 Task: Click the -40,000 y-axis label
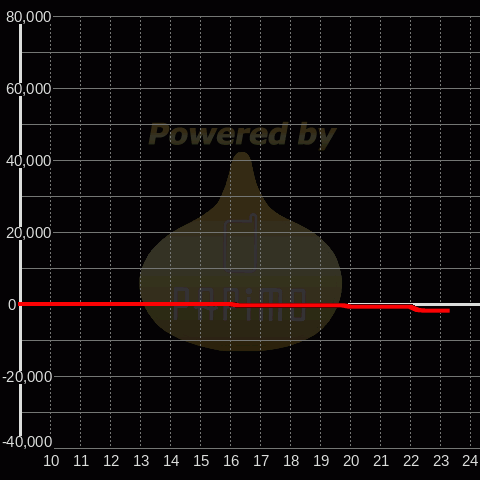point(27,442)
